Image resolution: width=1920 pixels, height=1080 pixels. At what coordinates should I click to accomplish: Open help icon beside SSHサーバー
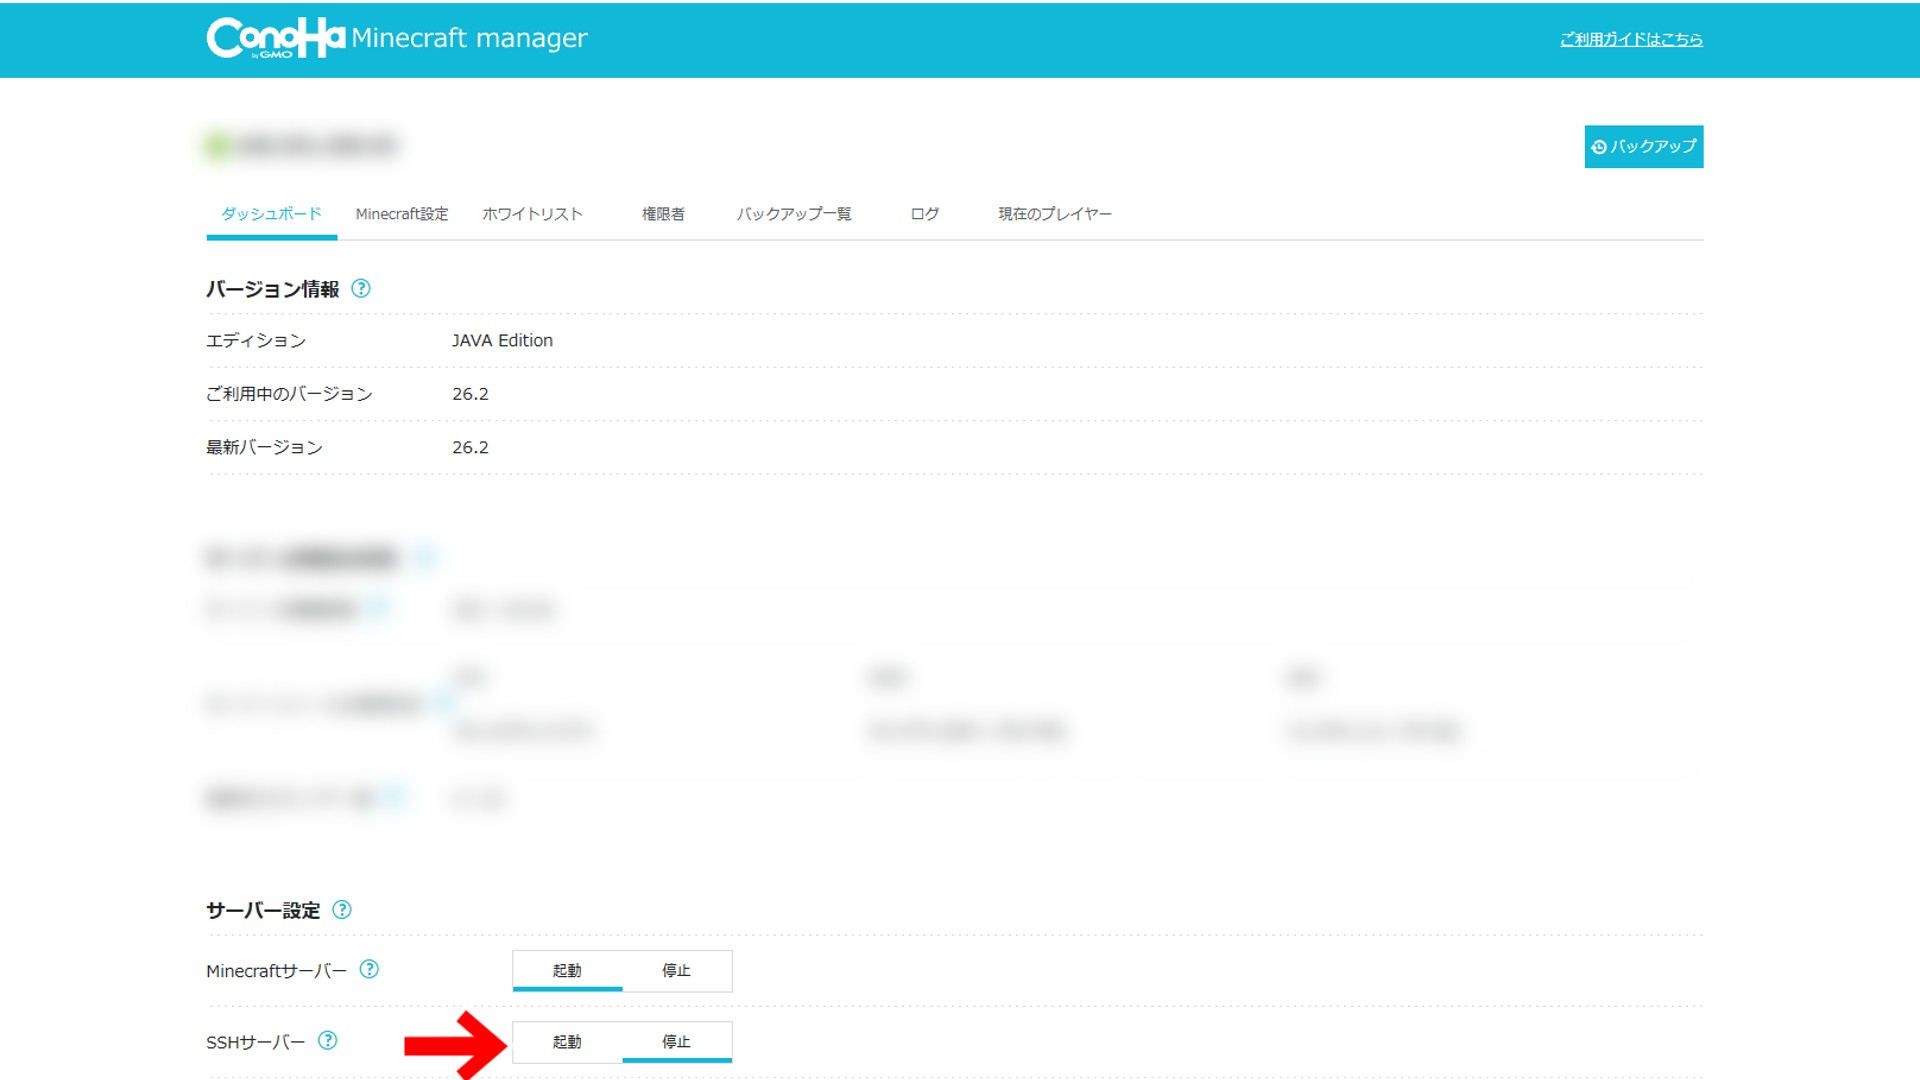(x=327, y=1041)
